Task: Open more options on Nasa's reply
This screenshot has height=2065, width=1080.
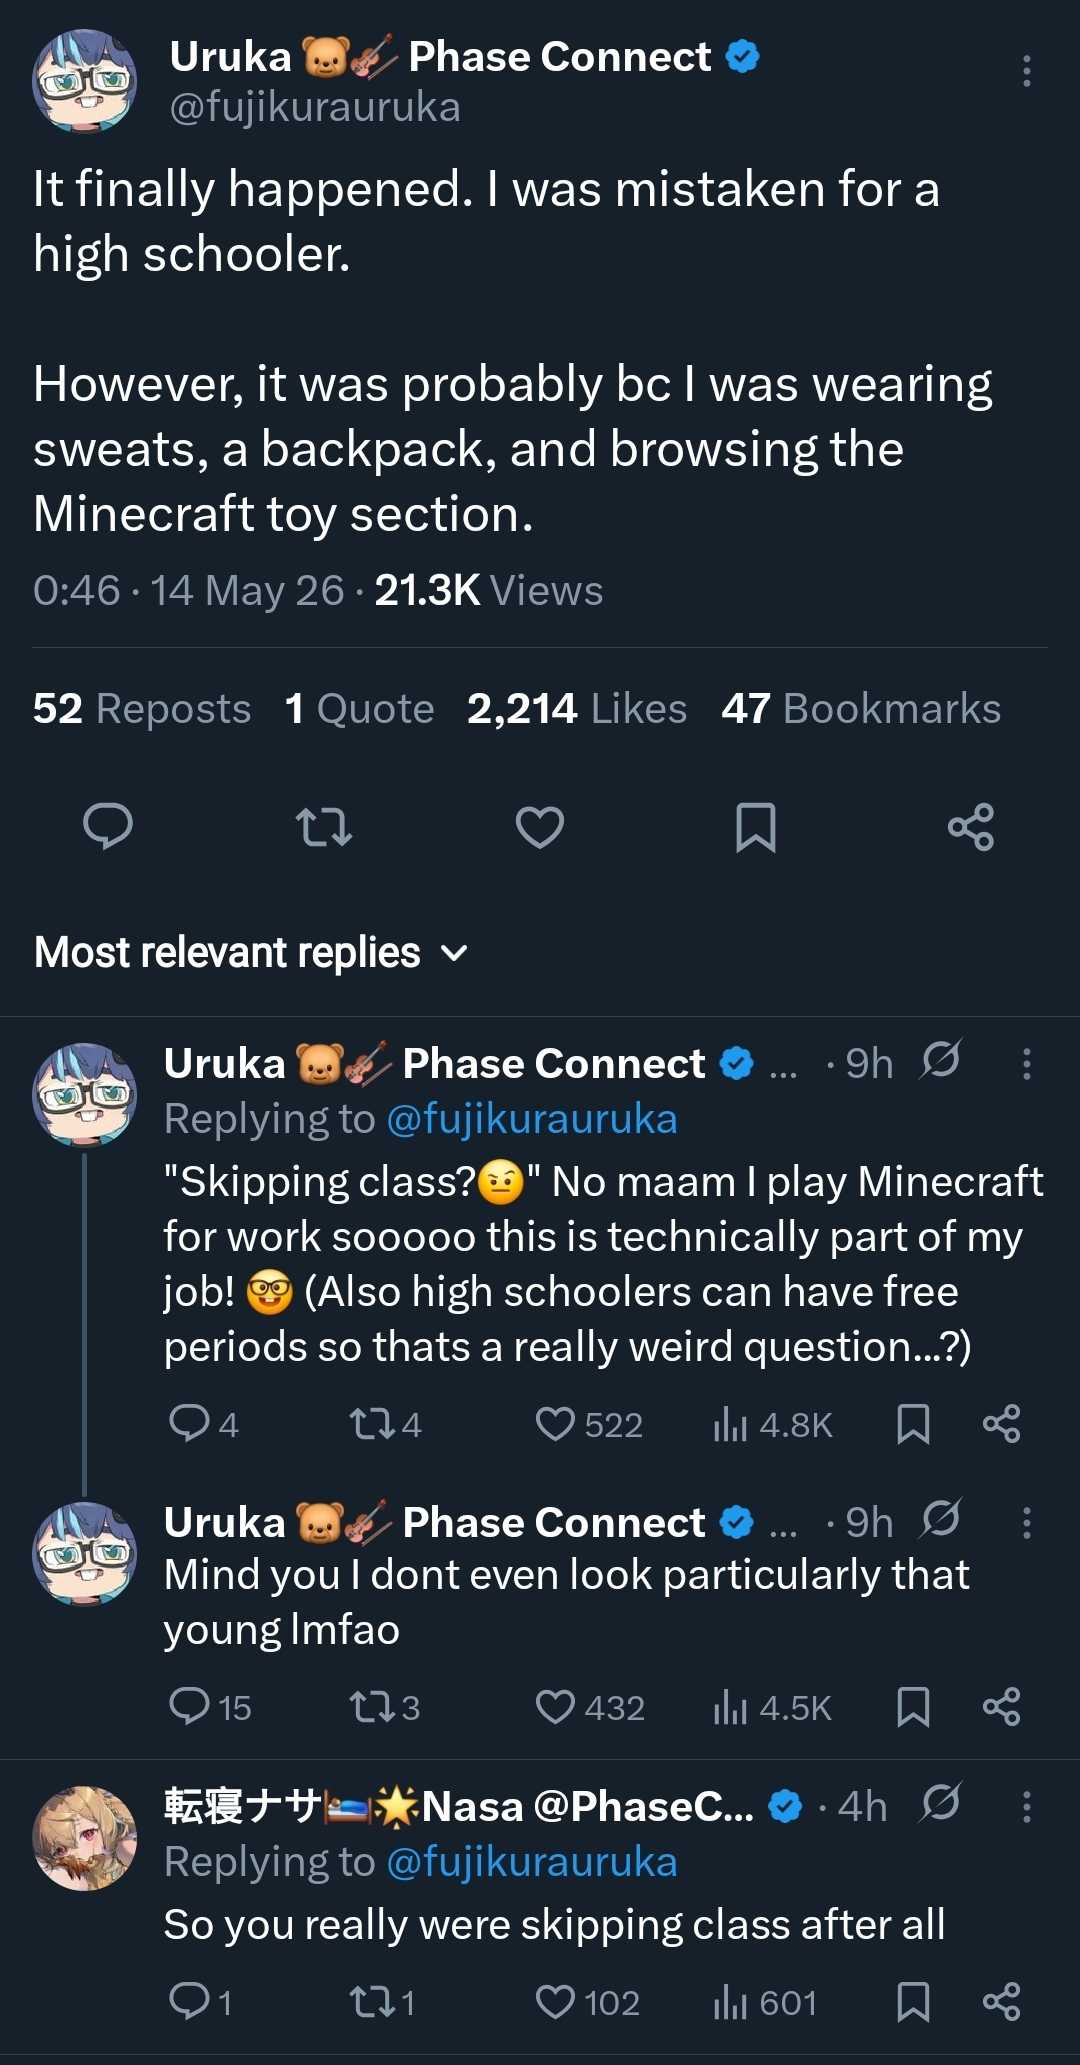Action: 1026,1807
